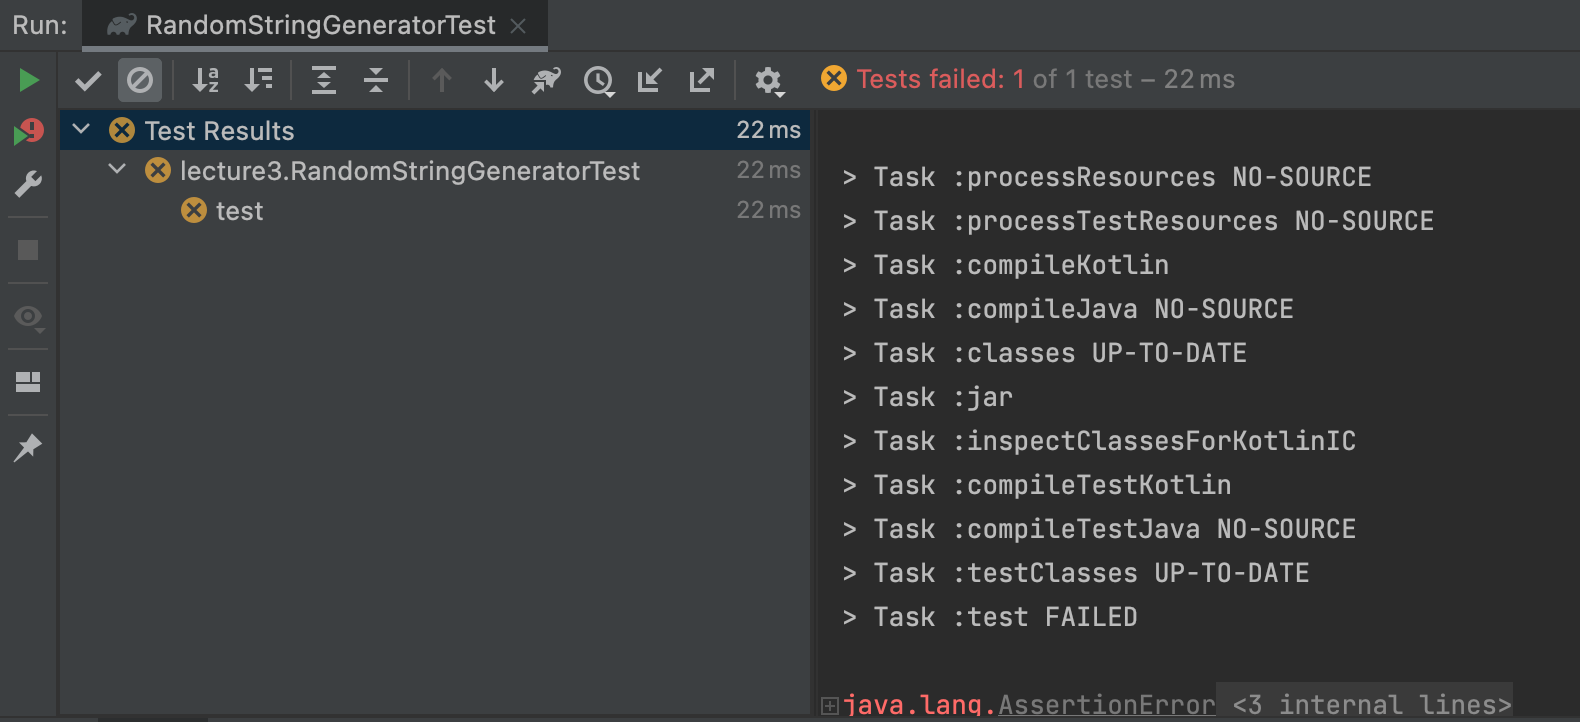Sort tests by duration
Viewport: 1580px width, 722px height.
[x=258, y=80]
